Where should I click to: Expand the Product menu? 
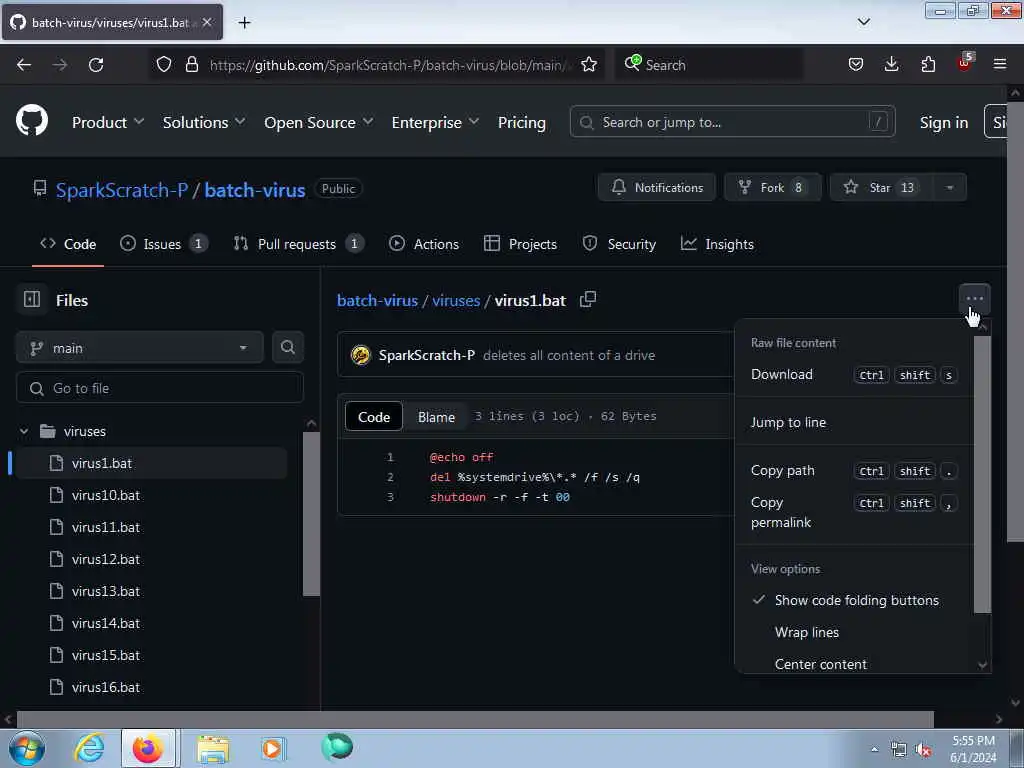coord(108,122)
